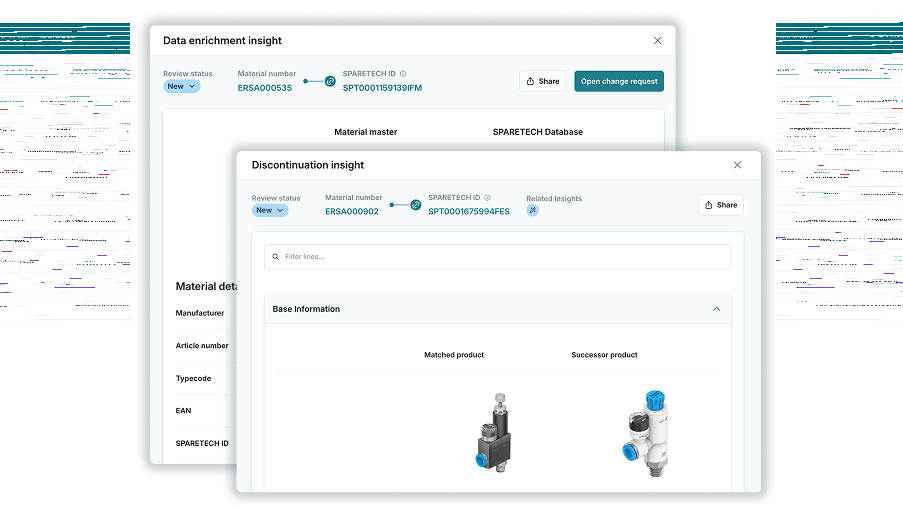Open SPARETECH ID SPT0001675994FES link
The width and height of the screenshot is (903, 508).
coord(469,211)
